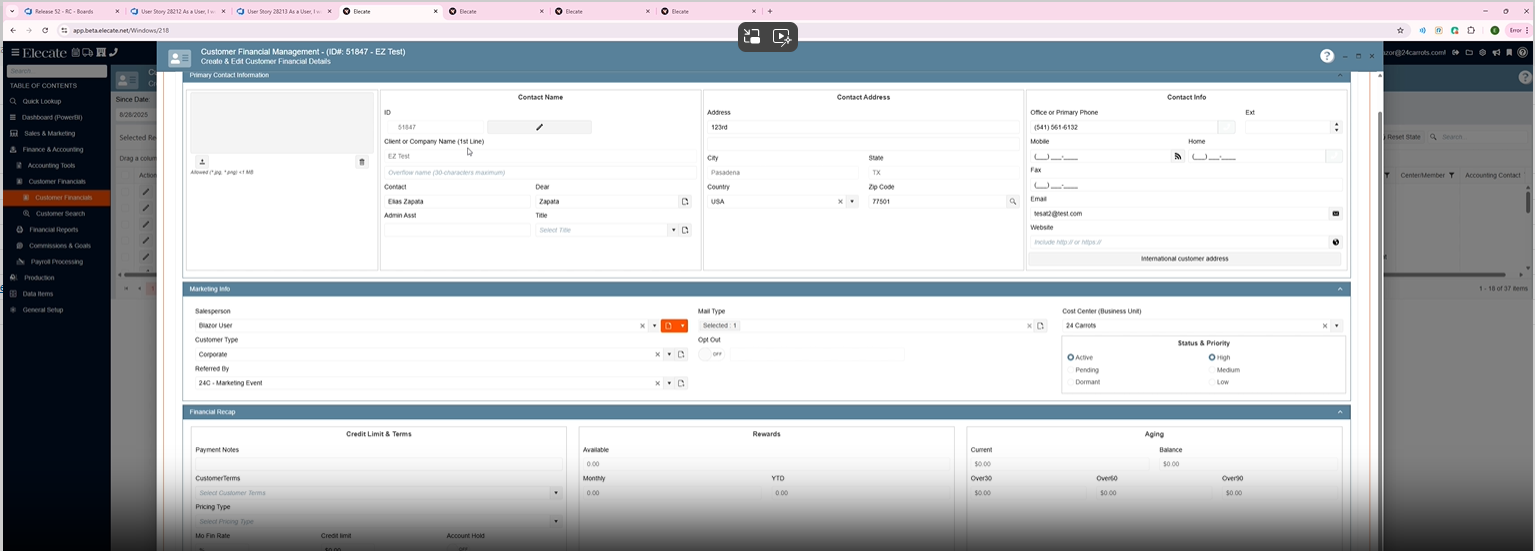Collapse the Marketing Info section
Viewport: 1535px width, 551px height.
[1339, 289]
